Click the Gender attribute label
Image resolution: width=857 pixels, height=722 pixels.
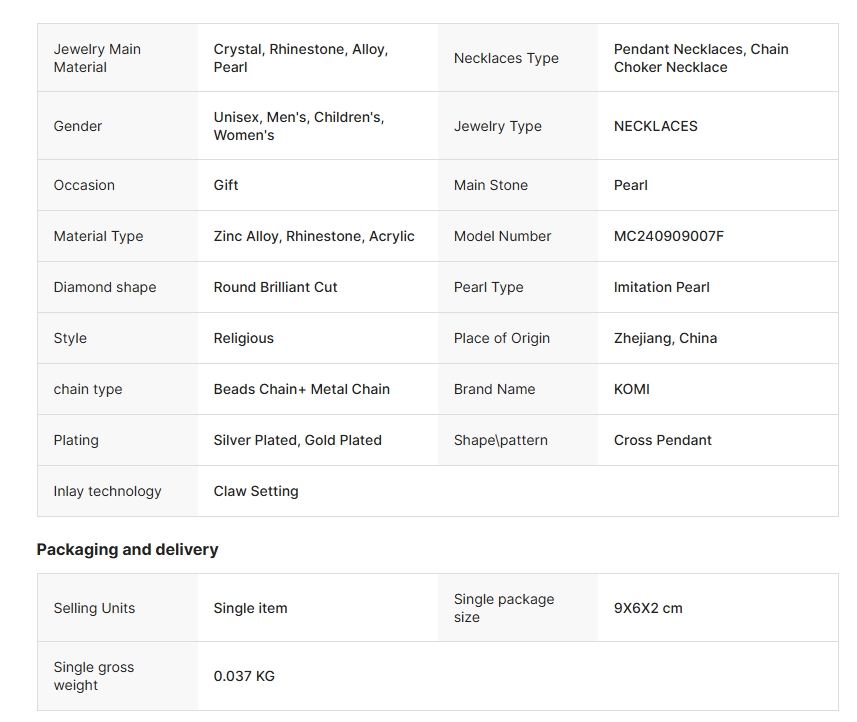pyautogui.click(x=78, y=126)
